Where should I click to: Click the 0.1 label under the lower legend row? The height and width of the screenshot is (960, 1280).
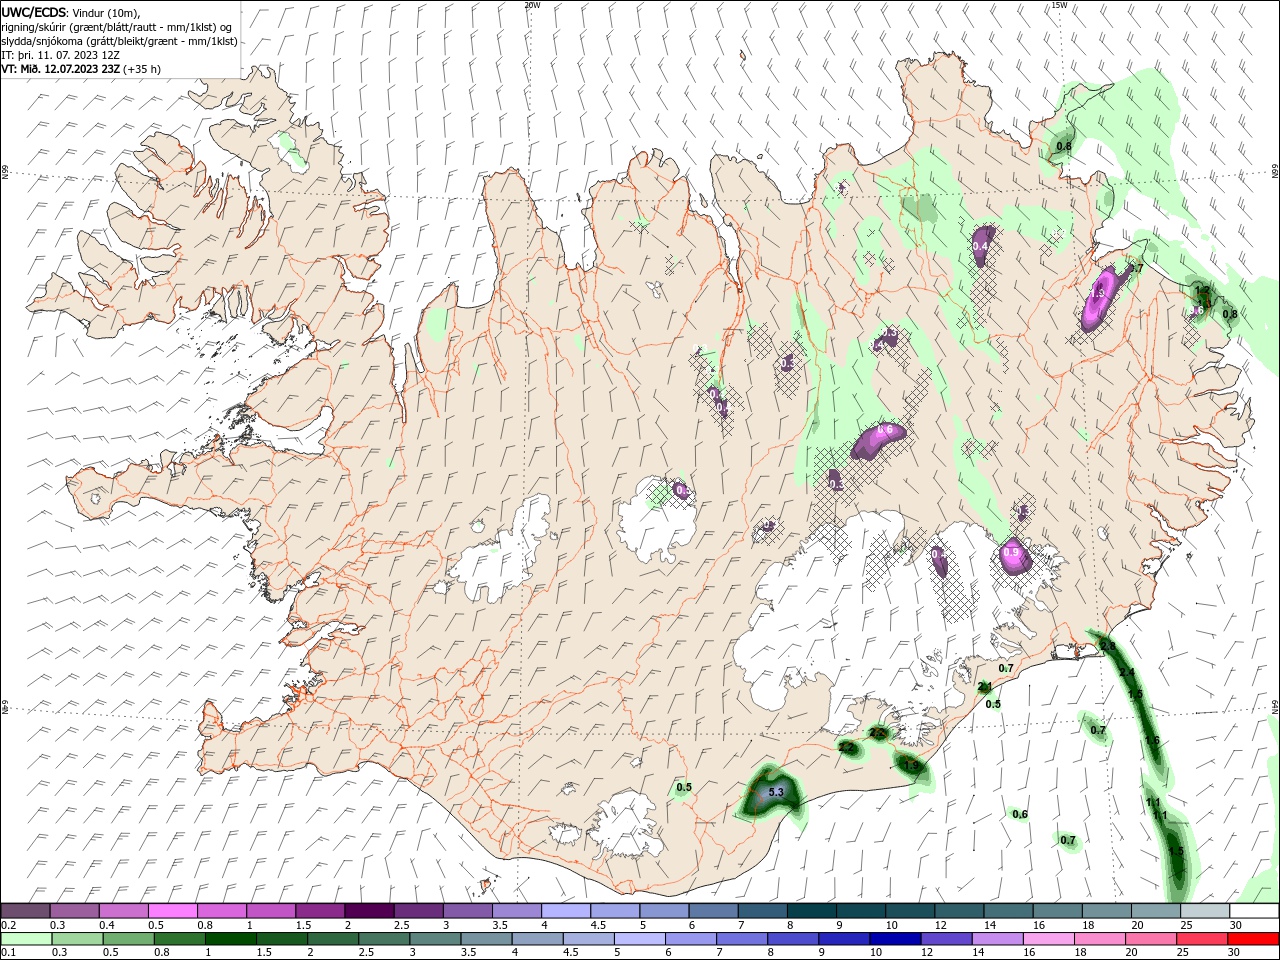[8, 953]
